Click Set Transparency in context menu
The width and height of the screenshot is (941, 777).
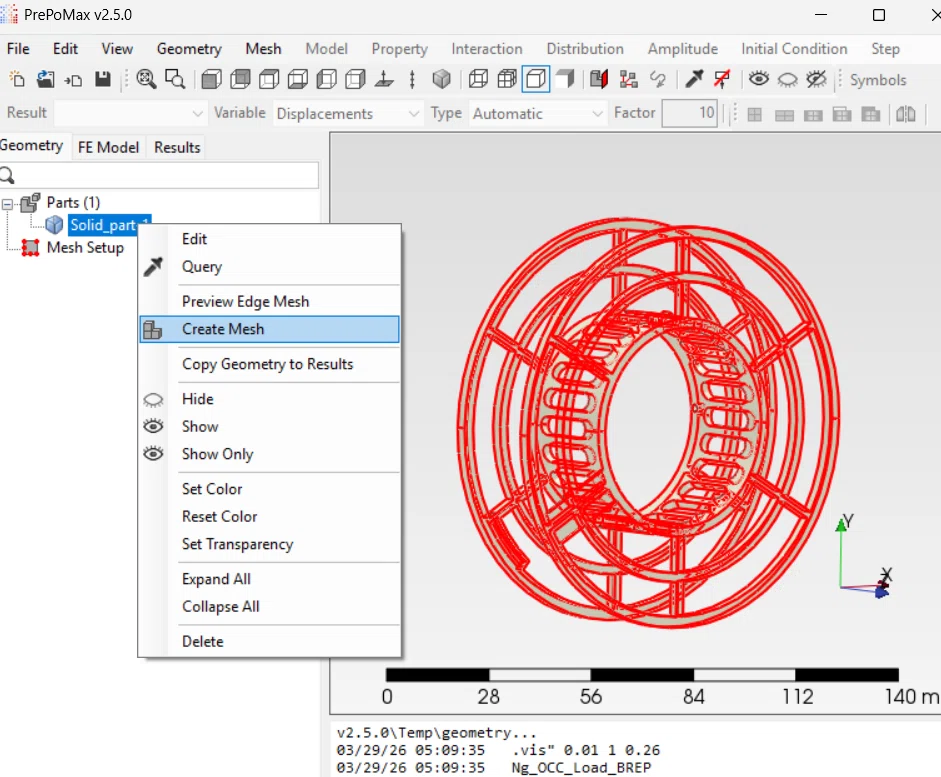[x=269, y=544]
